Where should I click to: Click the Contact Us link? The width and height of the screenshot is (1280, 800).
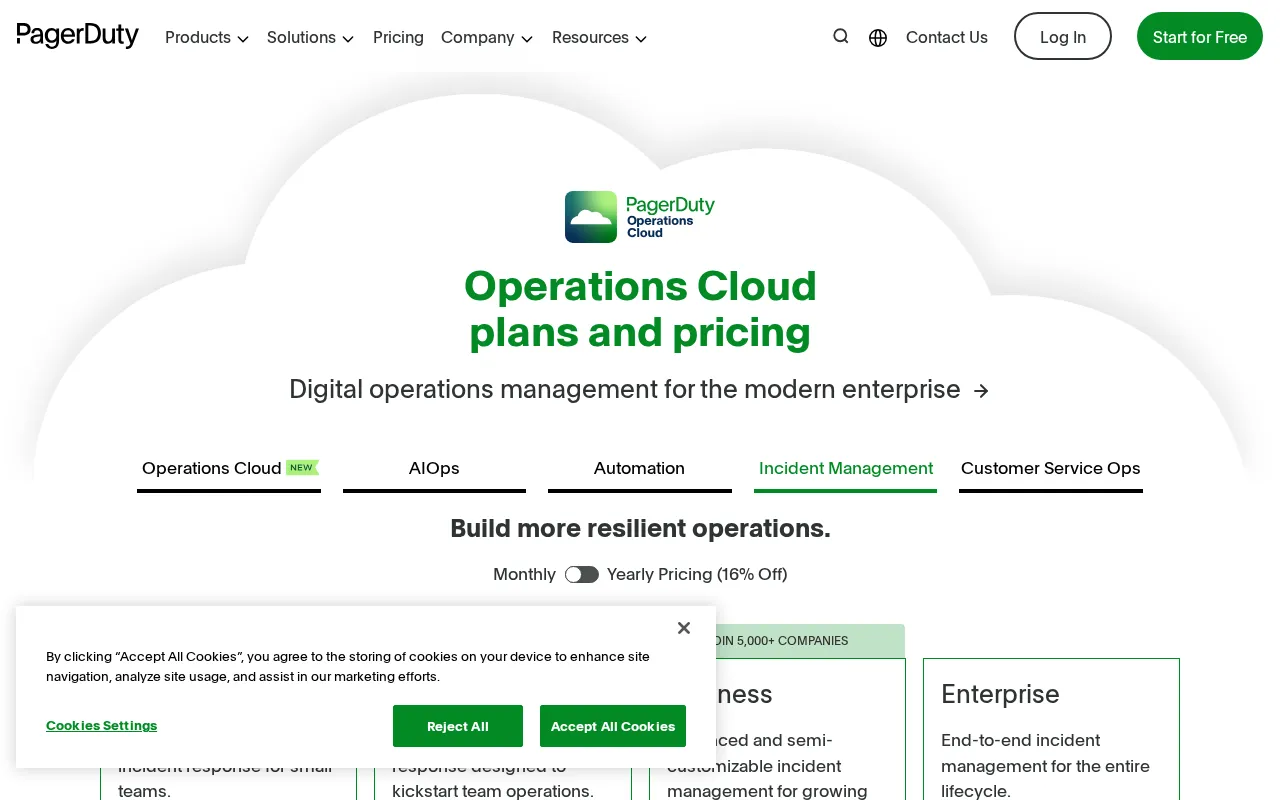947,37
